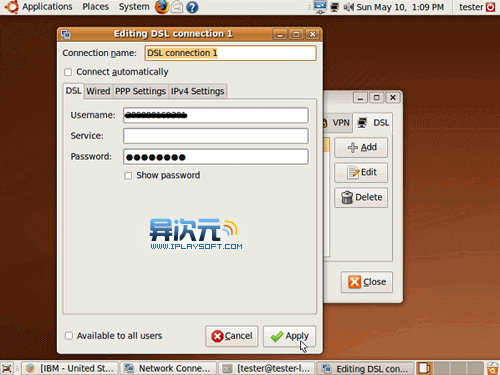The image size is (500, 375).
Task: Click the tester user name in panel
Action: tap(471, 7)
